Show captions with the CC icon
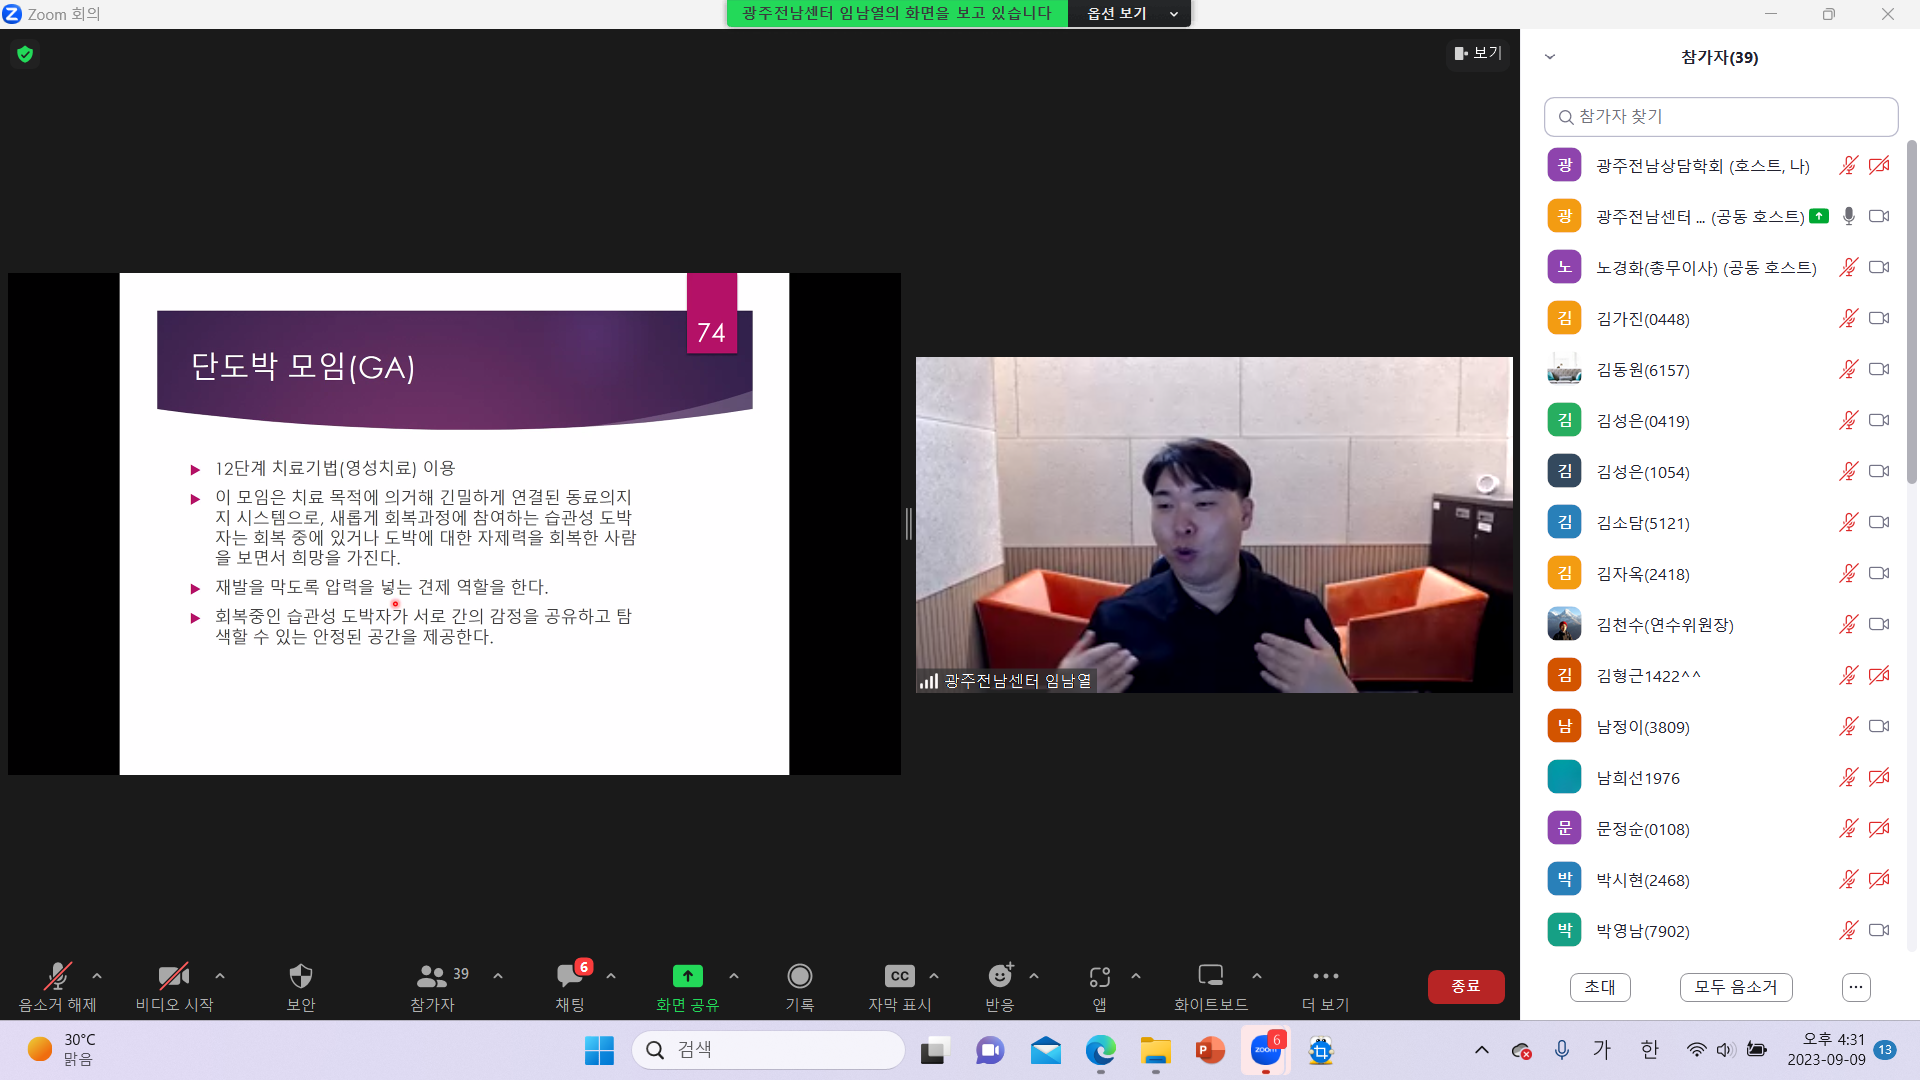Viewport: 1920px width, 1080px height. 899,977
